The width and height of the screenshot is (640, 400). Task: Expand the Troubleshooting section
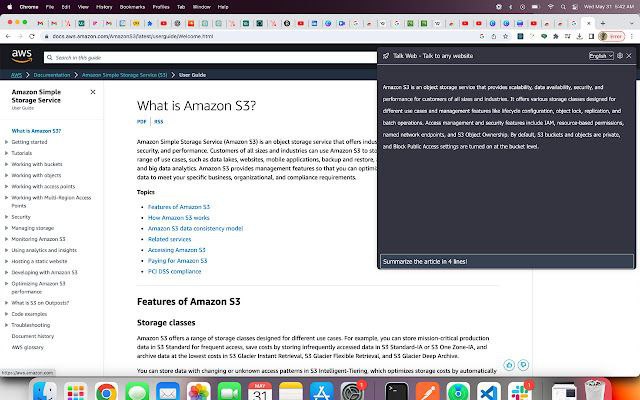pos(7,325)
